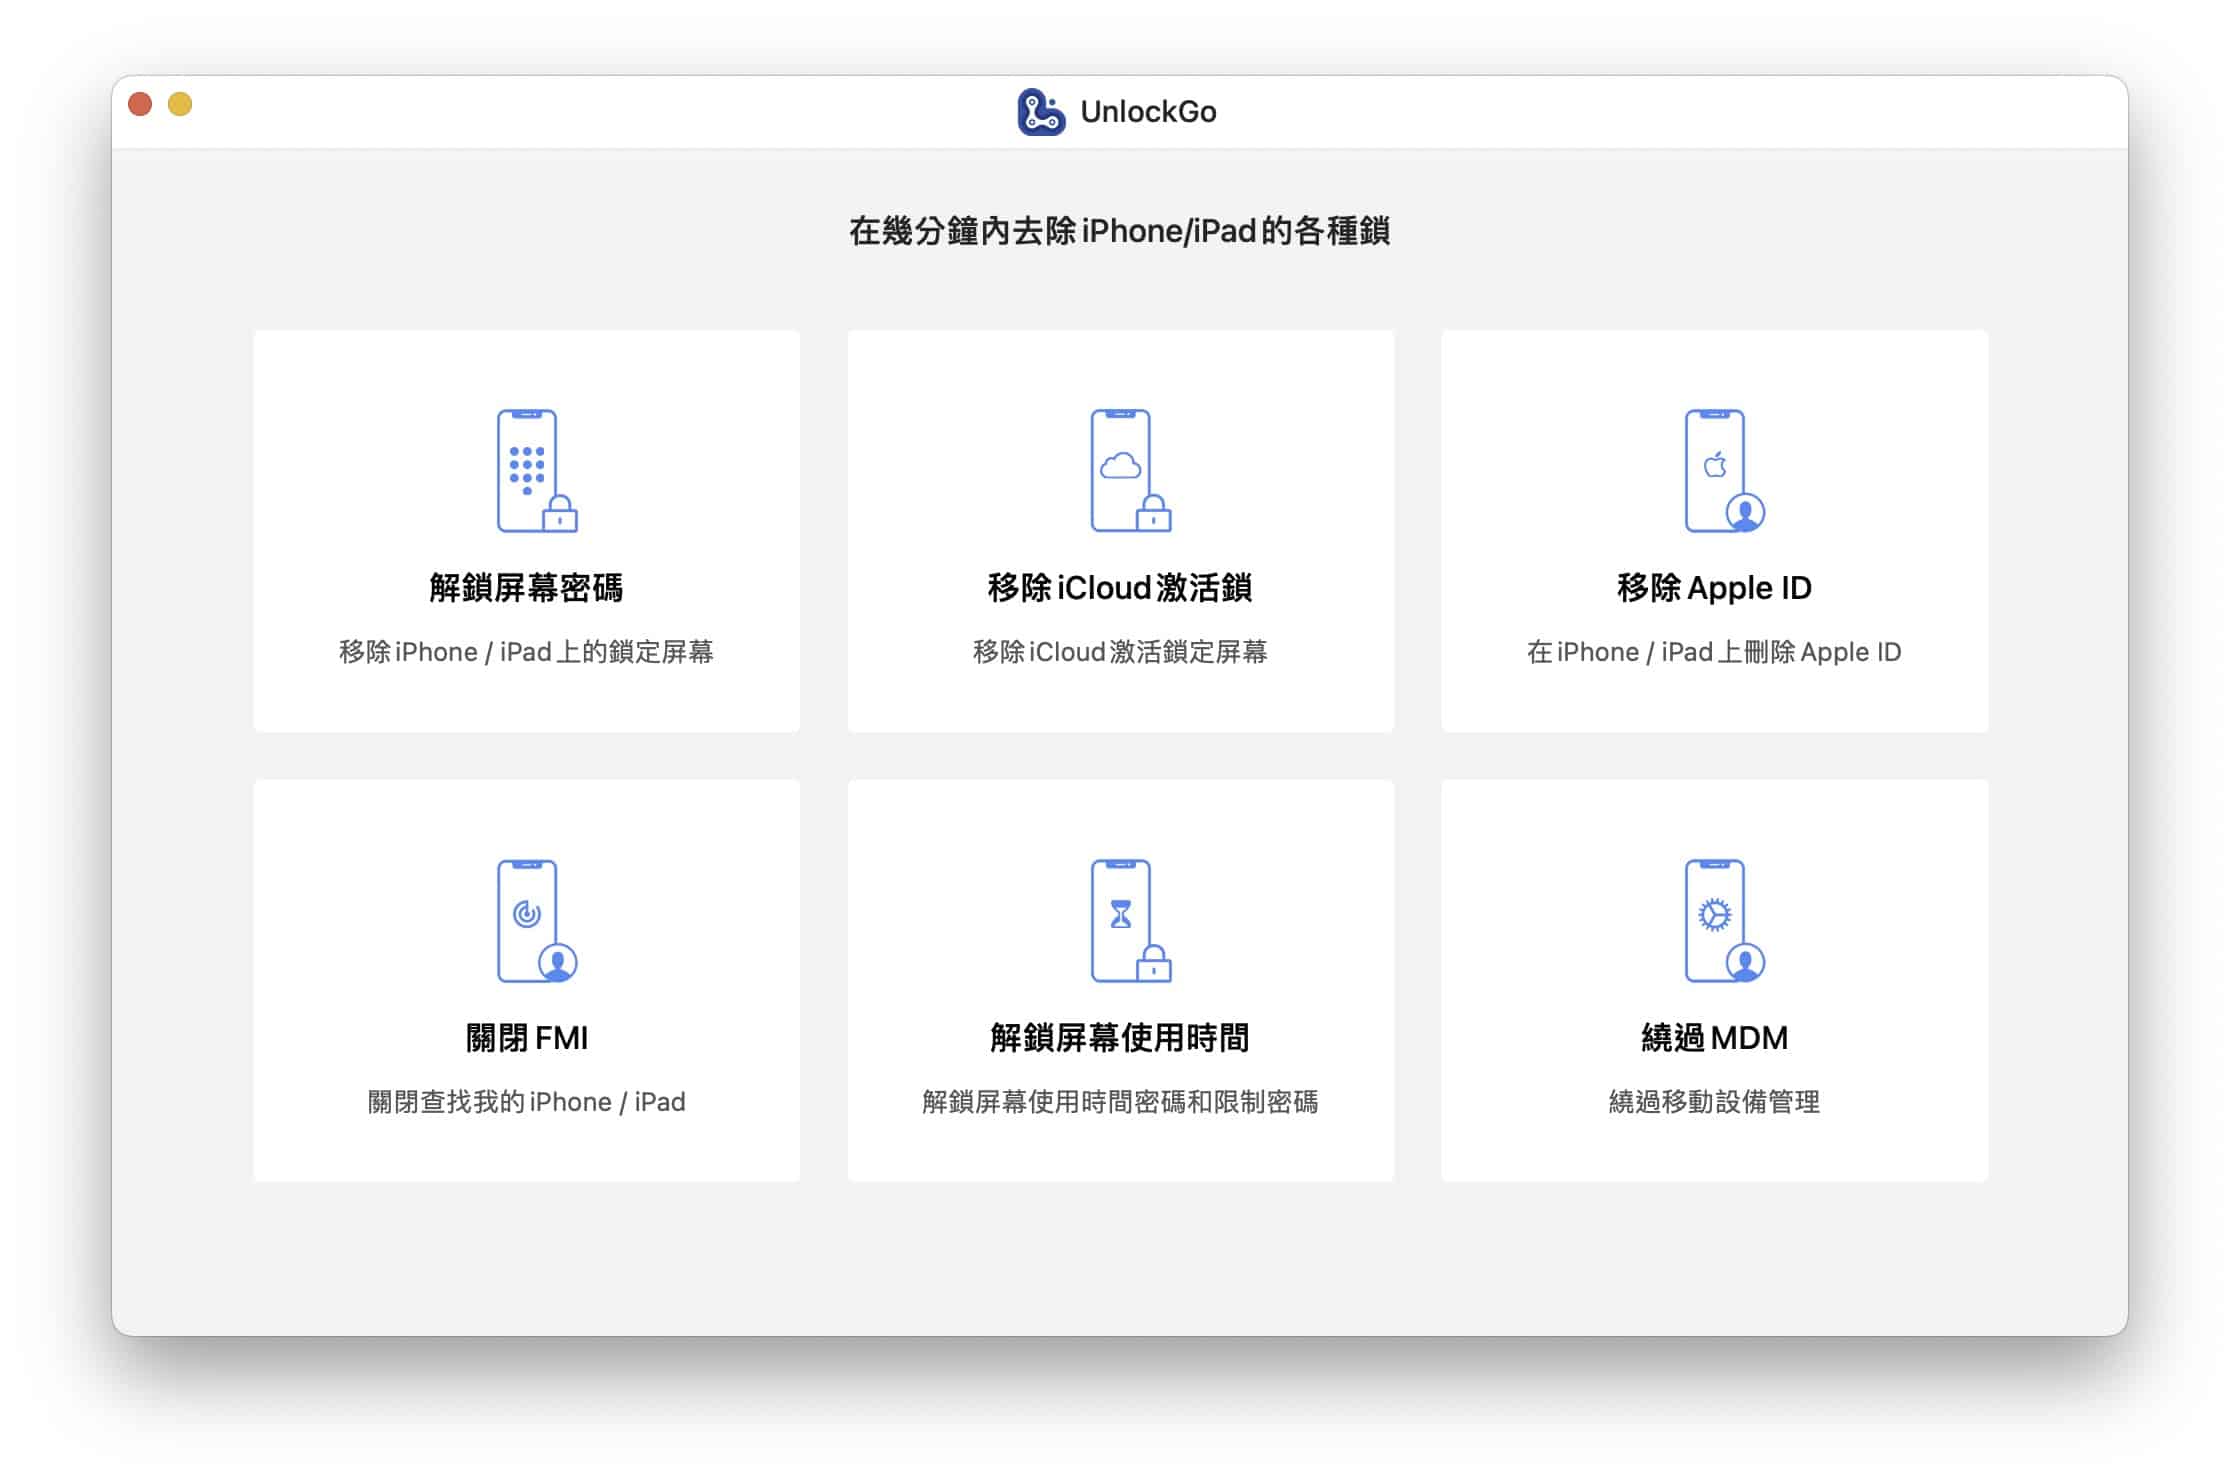Image resolution: width=2240 pixels, height=1484 pixels.
Task: Click text 在 iPhone / iPad 上刪除 Apple ID
Action: 1714,652
